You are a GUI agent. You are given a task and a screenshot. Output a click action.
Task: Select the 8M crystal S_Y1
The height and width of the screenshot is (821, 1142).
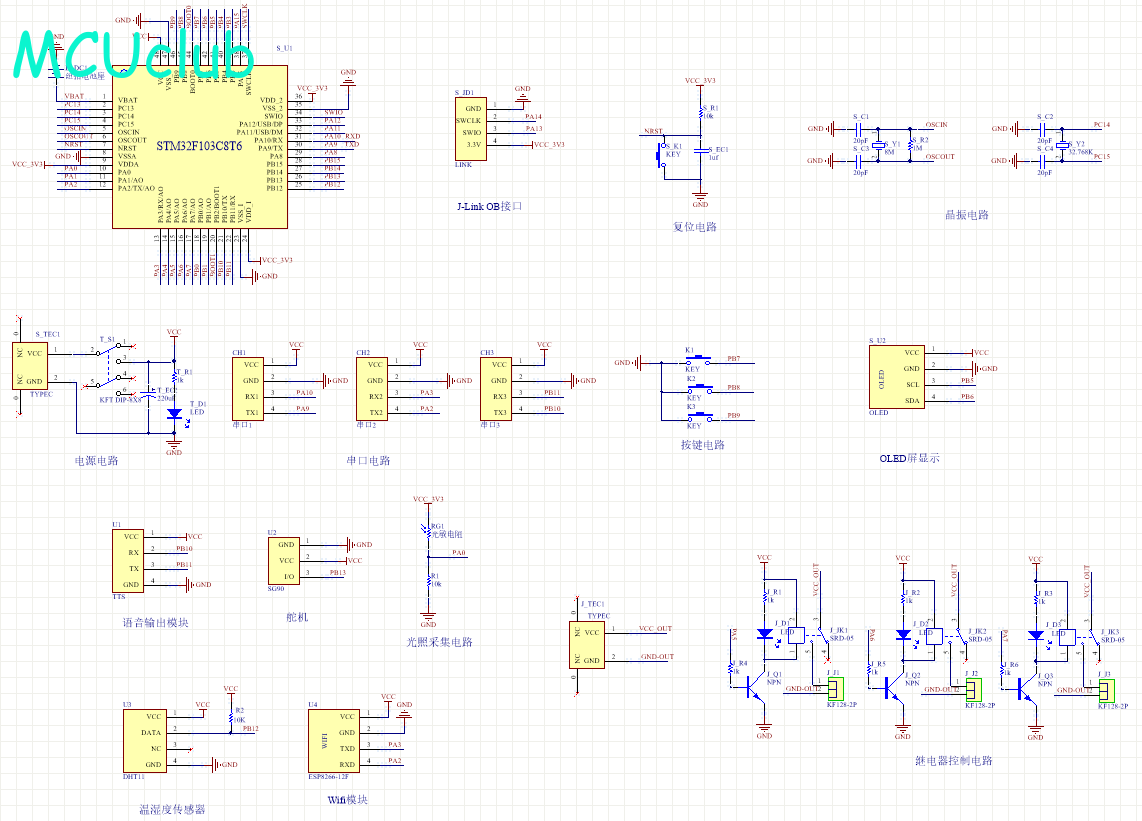(878, 144)
